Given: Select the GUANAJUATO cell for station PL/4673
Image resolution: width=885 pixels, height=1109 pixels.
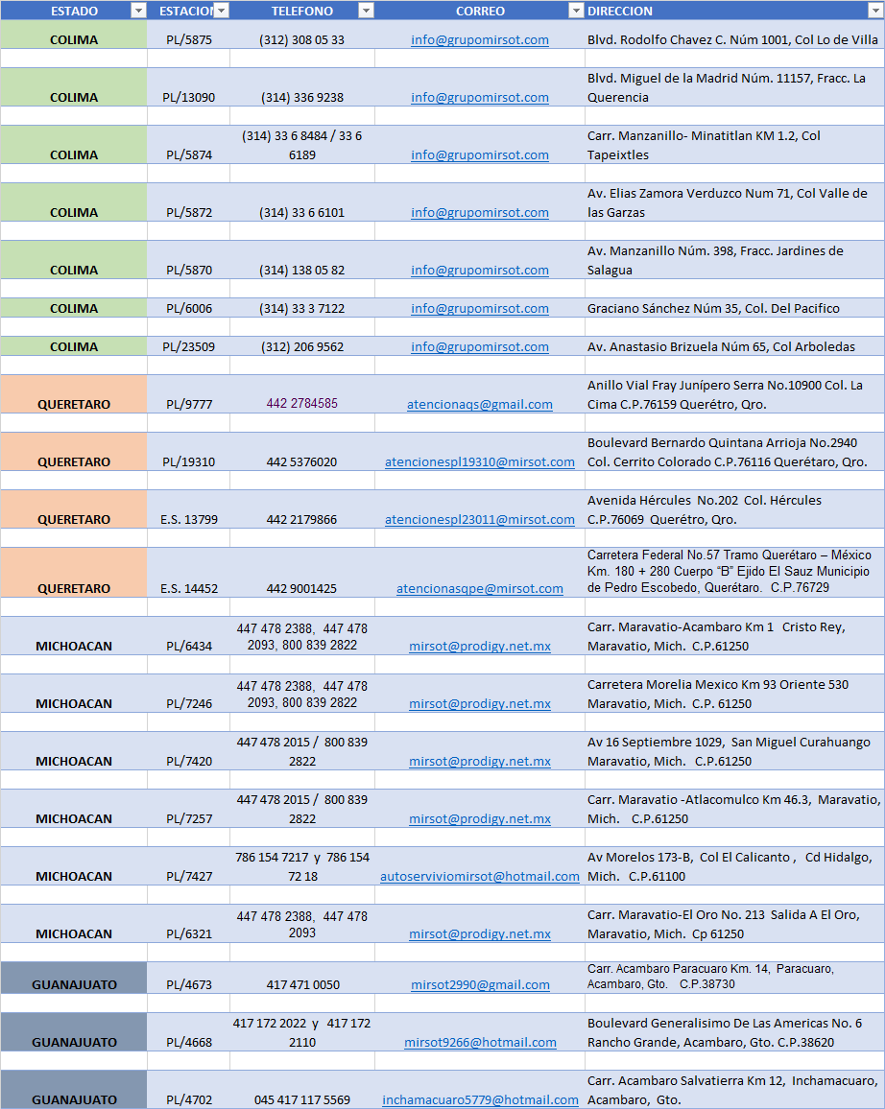Looking at the screenshot, I should coord(74,985).
